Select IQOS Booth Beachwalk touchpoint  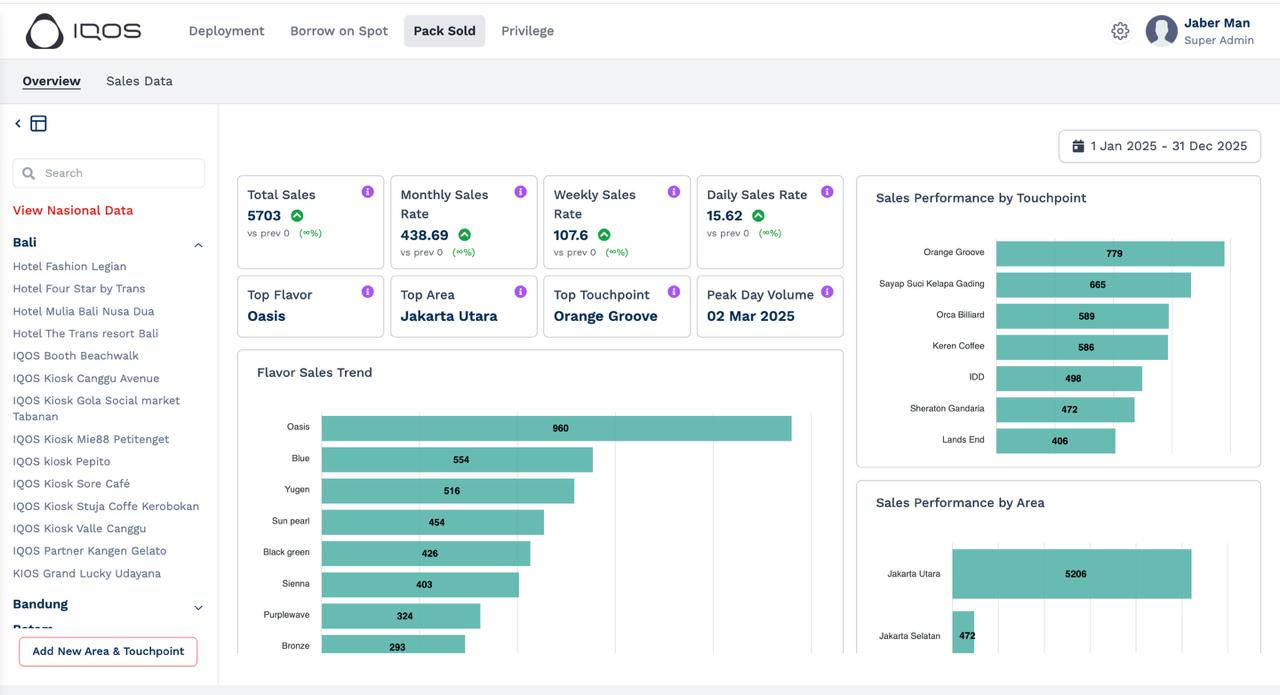[76, 355]
